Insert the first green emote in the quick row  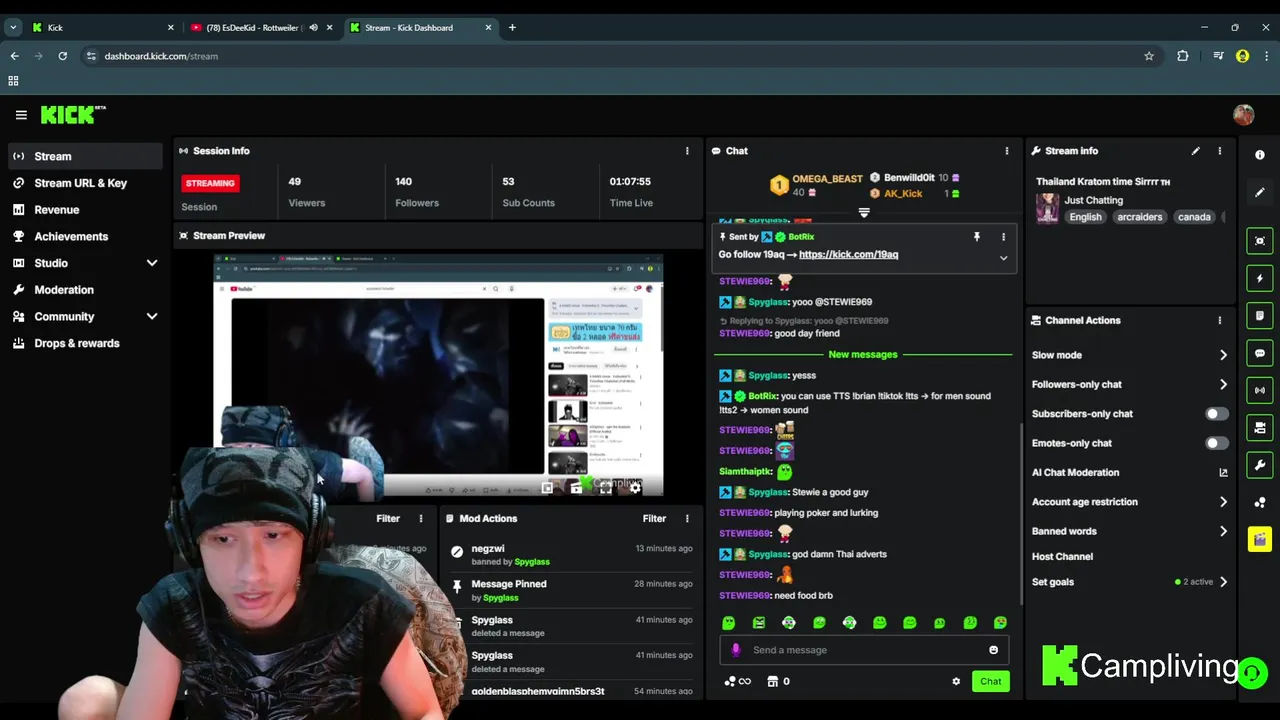[x=728, y=623]
